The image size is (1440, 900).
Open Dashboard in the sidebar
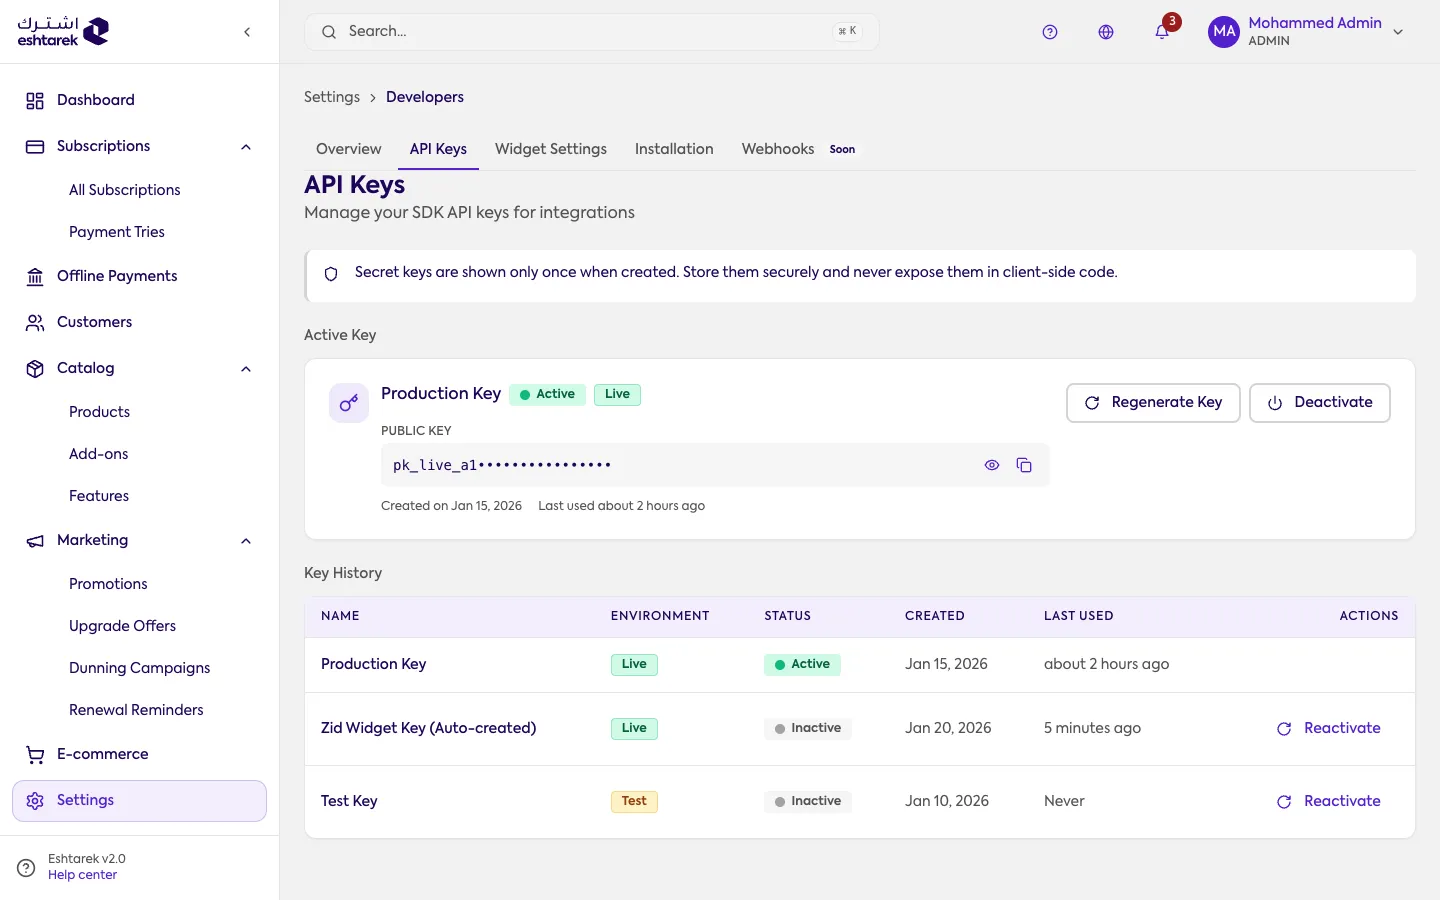[x=139, y=100]
